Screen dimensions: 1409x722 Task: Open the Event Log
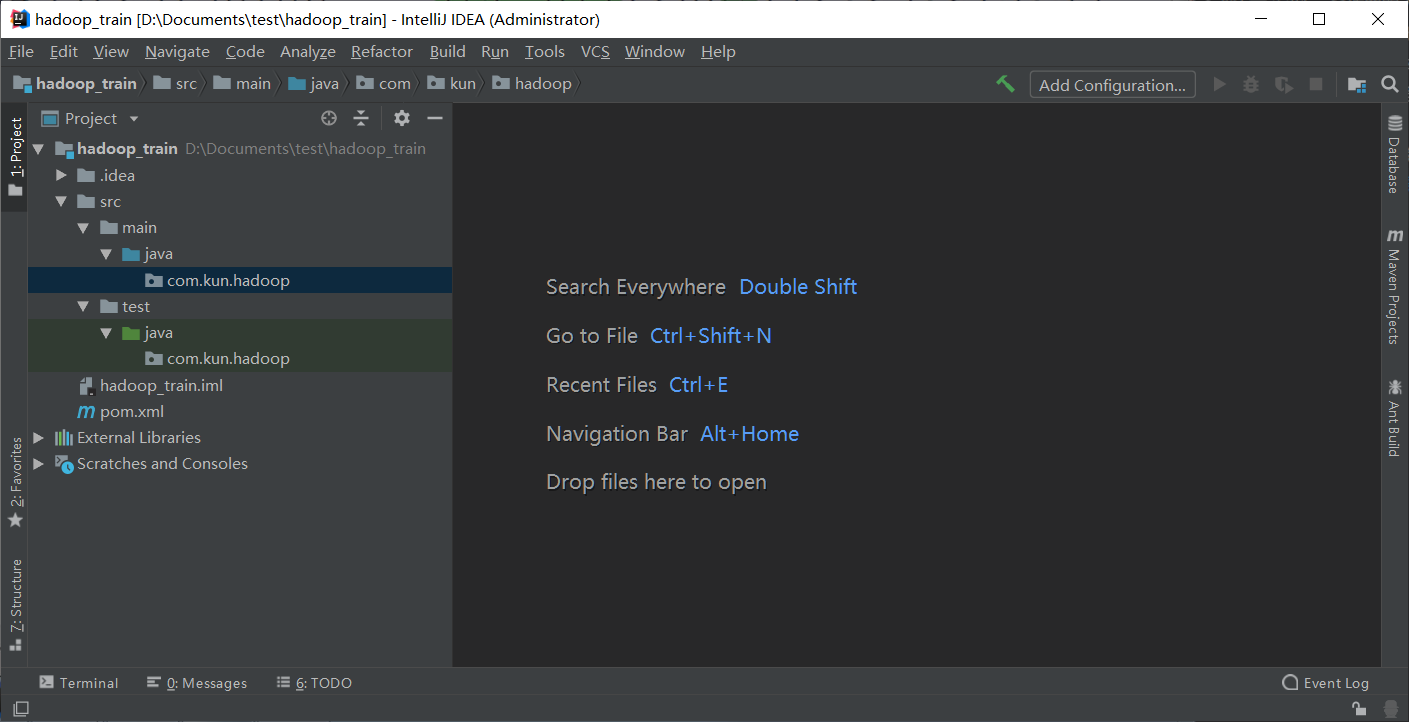tap(1325, 683)
